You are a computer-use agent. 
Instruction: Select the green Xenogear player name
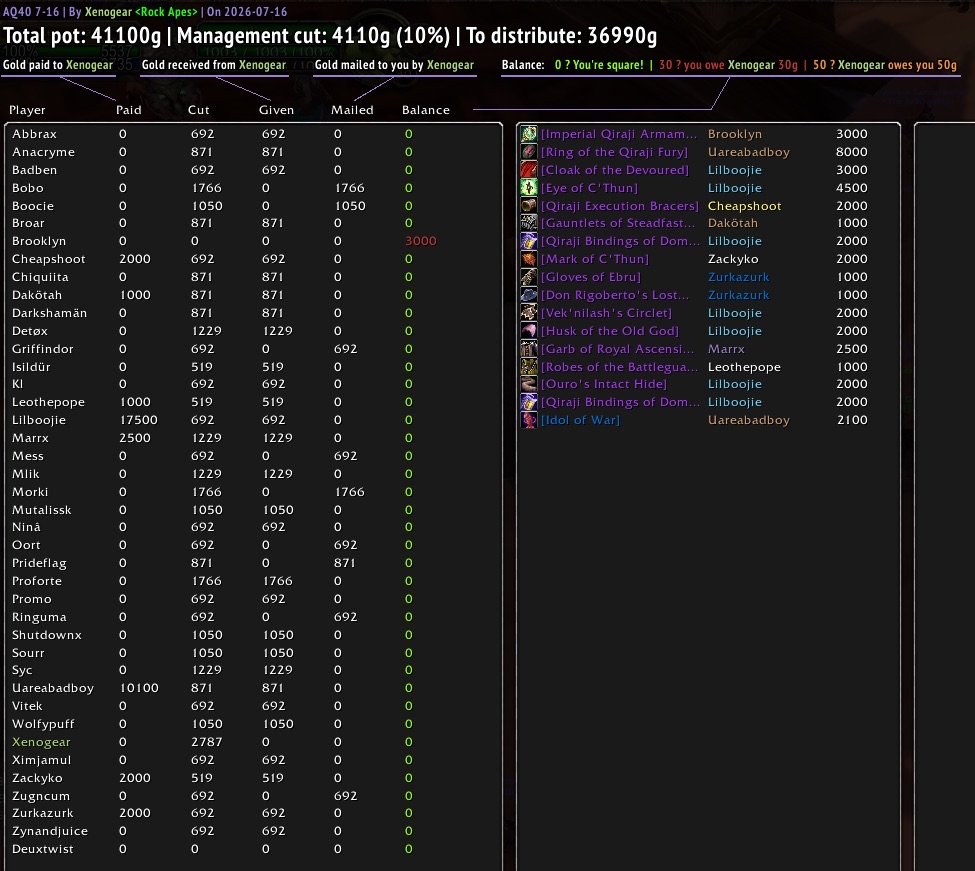pyautogui.click(x=41, y=742)
